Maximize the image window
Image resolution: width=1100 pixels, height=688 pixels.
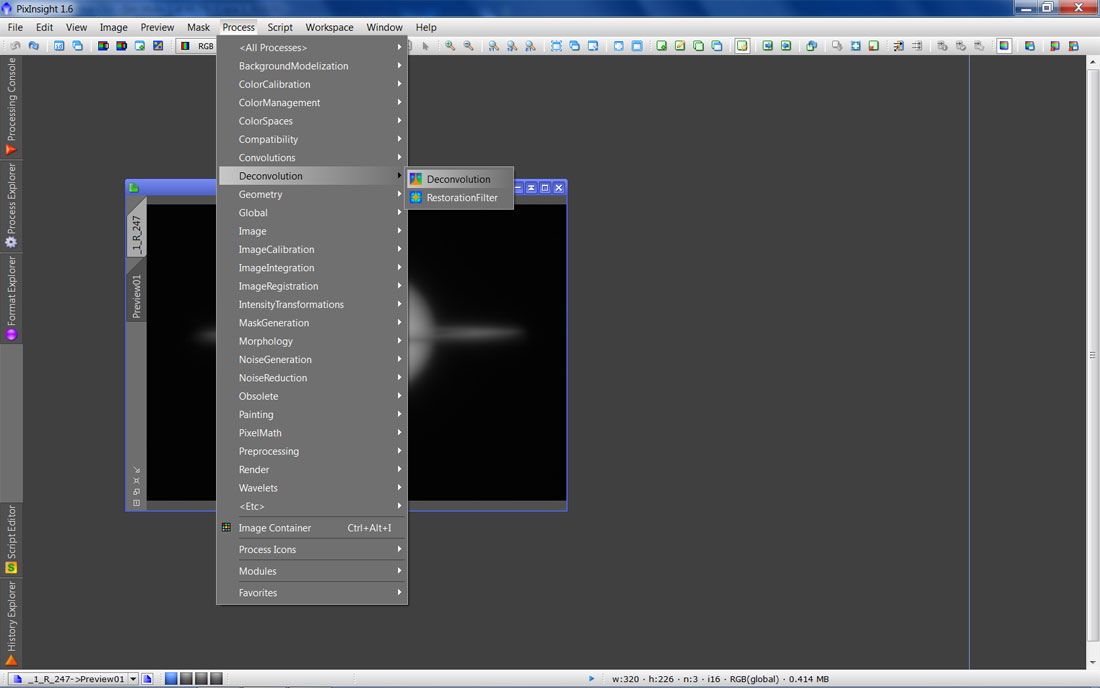544,188
